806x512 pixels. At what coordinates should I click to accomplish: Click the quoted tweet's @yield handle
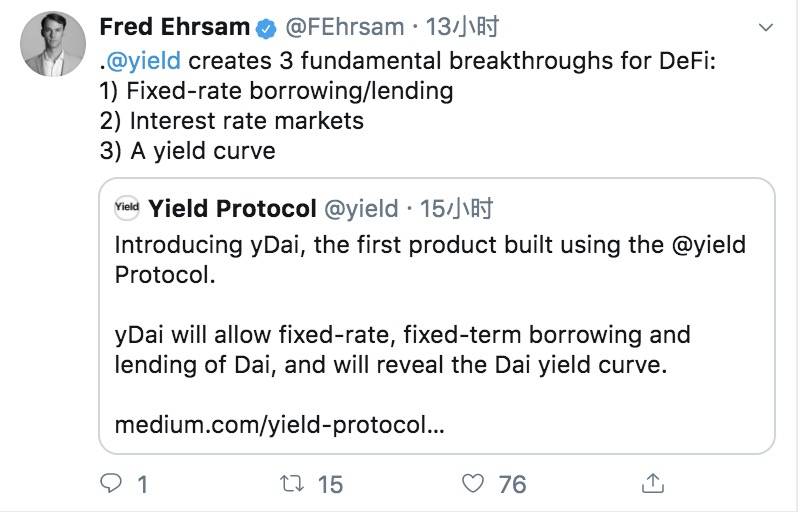(359, 208)
